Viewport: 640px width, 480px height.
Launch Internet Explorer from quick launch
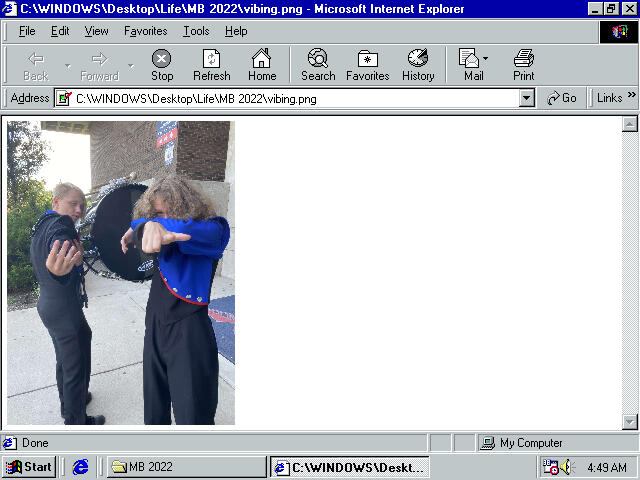pyautogui.click(x=81, y=467)
